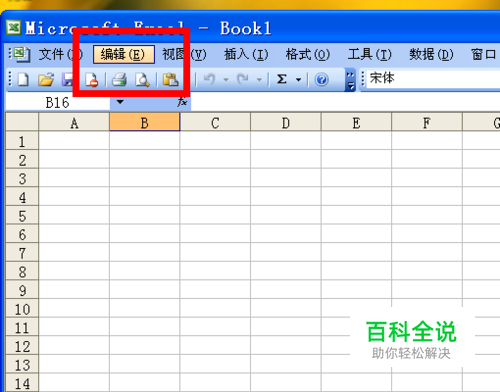Click the empty formula bar field
This screenshot has width=500, height=392.
[x=345, y=102]
